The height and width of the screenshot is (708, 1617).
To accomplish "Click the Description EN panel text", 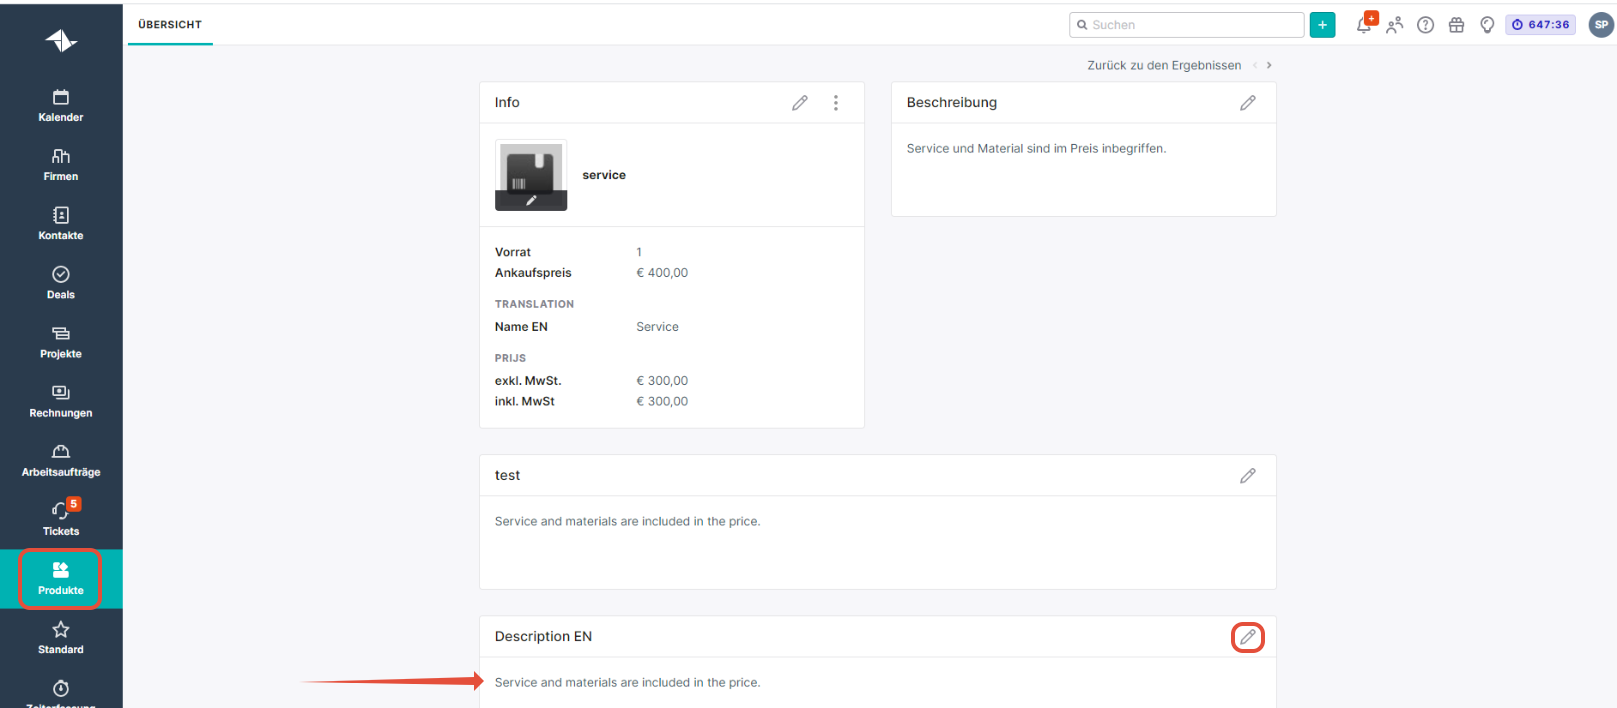I will (x=627, y=683).
